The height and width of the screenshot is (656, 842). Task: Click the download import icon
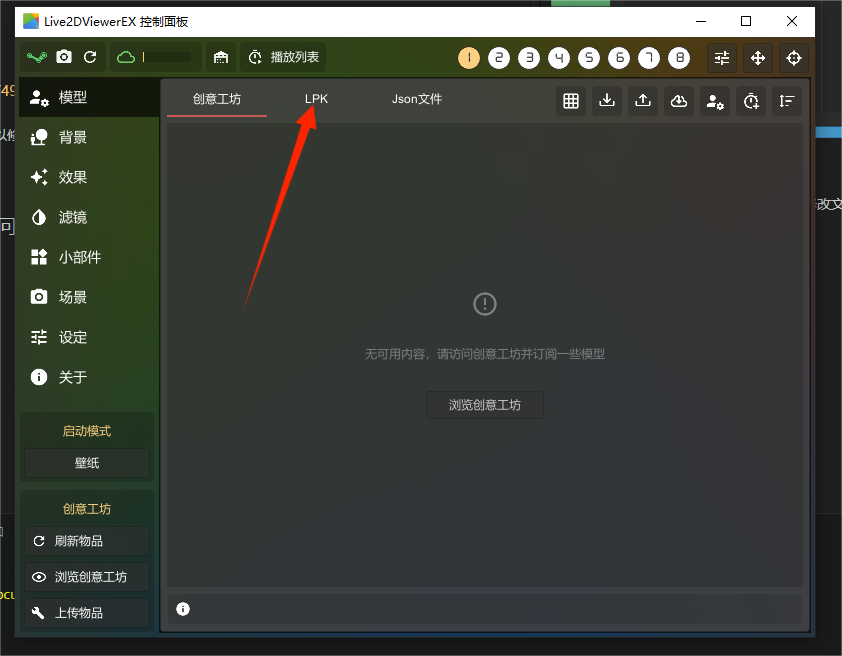[x=607, y=101]
